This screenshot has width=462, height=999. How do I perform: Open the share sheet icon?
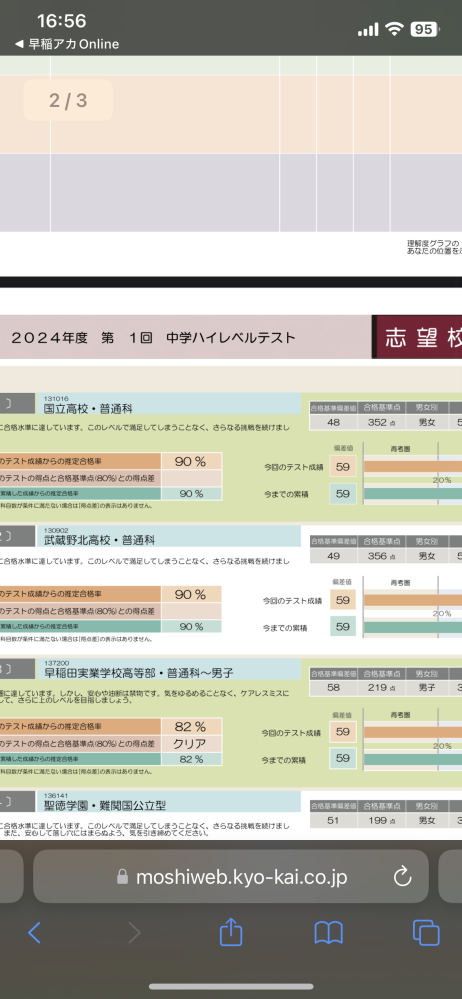(231, 931)
